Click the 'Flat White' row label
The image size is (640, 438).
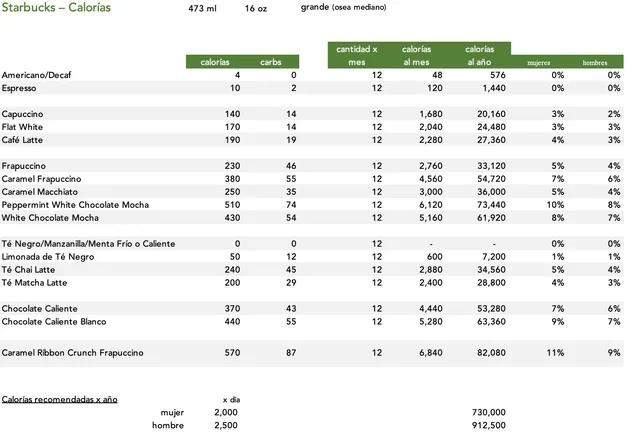click(x=22, y=127)
